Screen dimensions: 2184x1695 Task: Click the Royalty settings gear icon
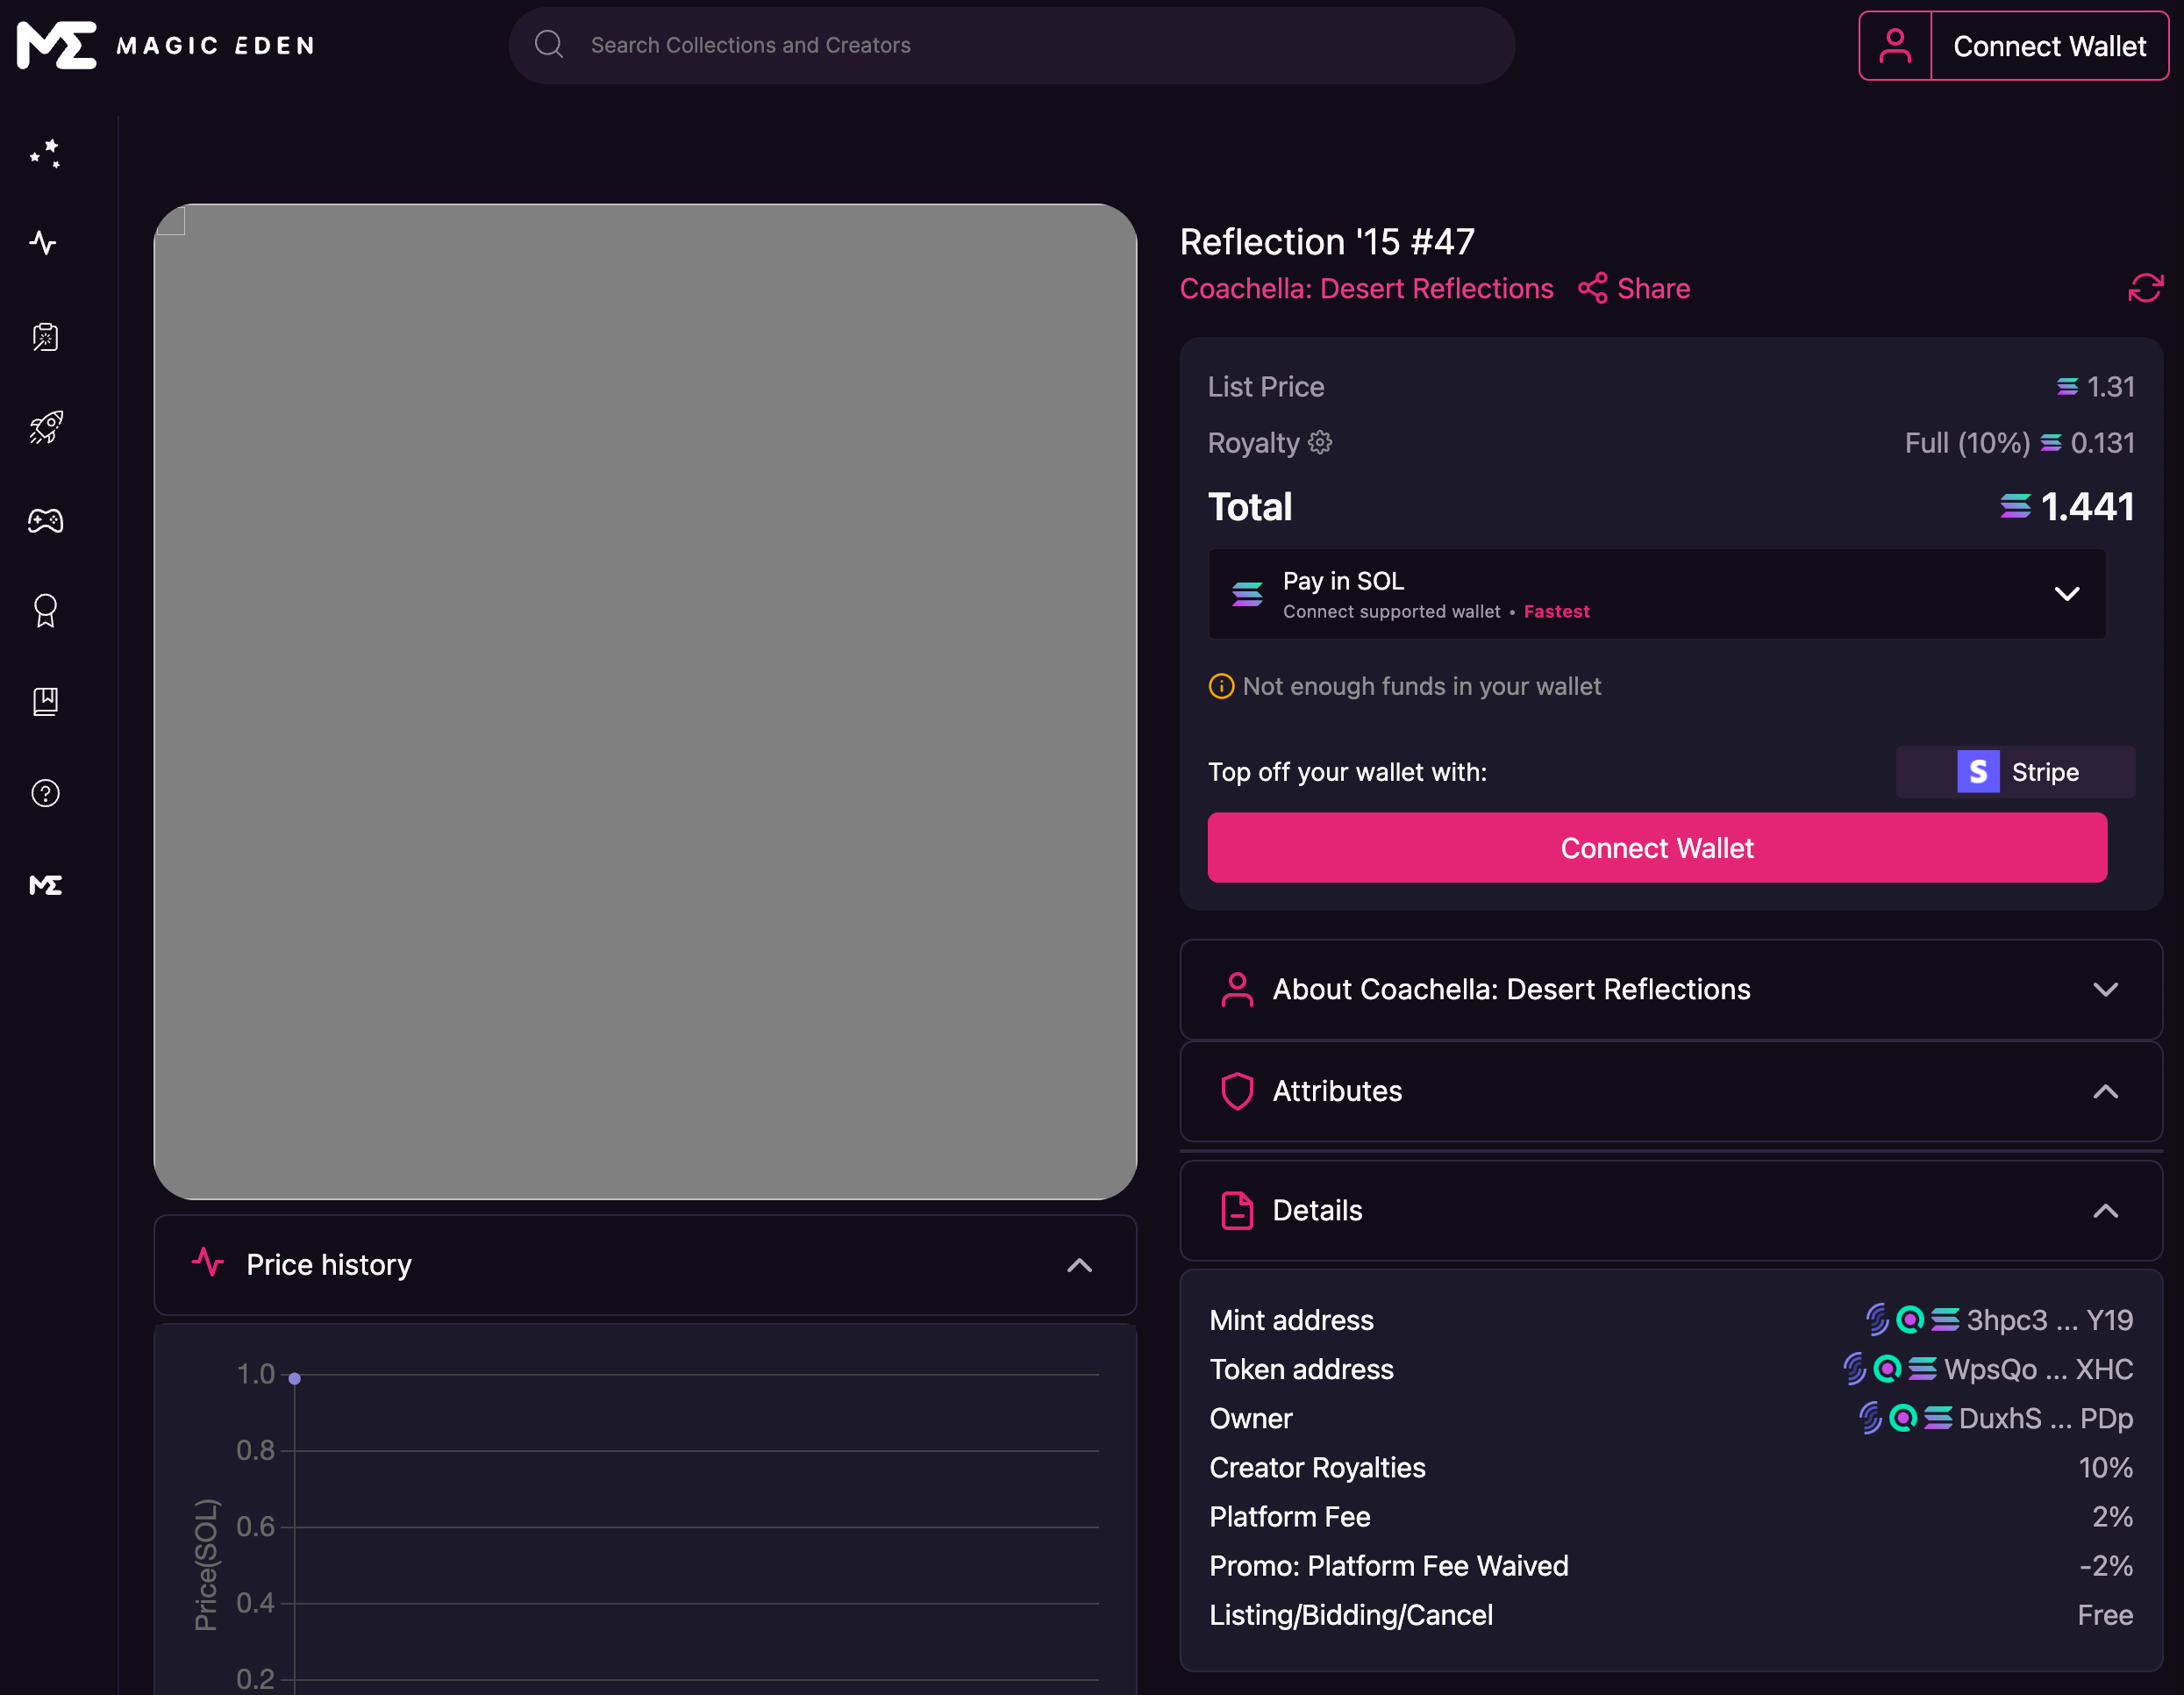(1321, 441)
